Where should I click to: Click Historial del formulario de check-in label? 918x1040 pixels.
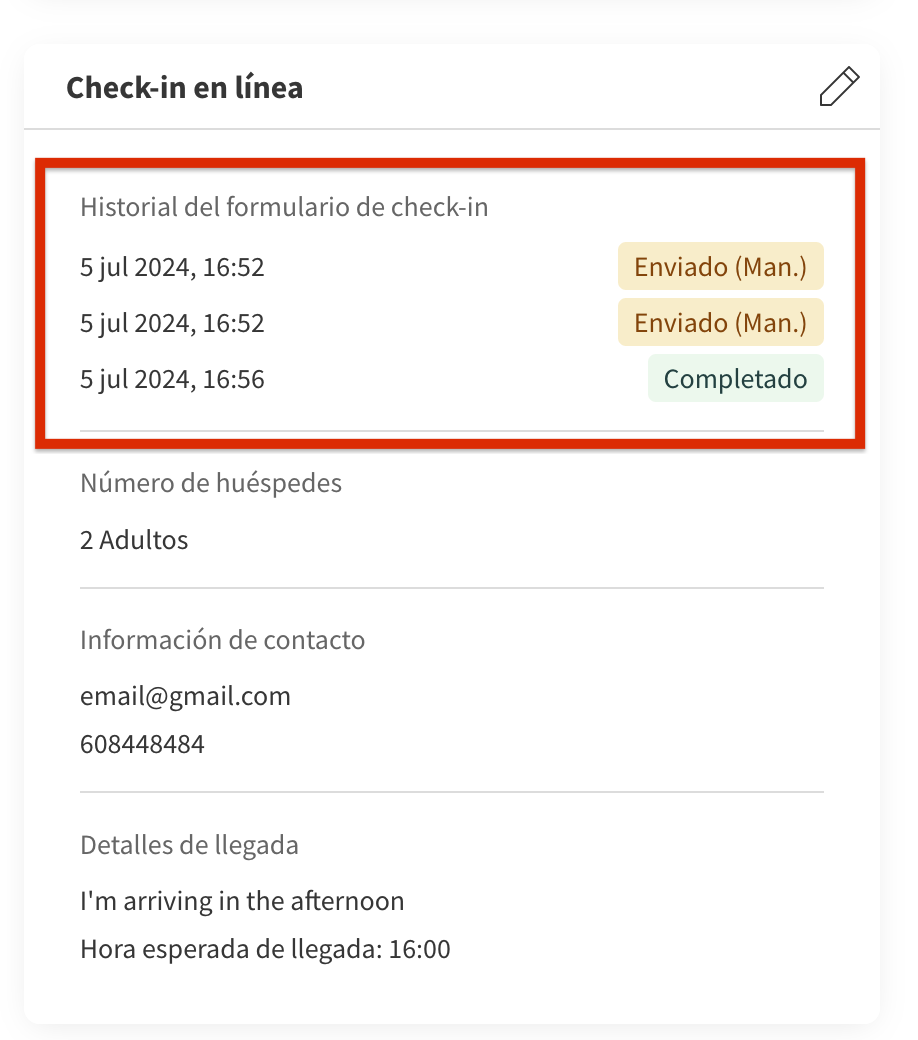[283, 208]
